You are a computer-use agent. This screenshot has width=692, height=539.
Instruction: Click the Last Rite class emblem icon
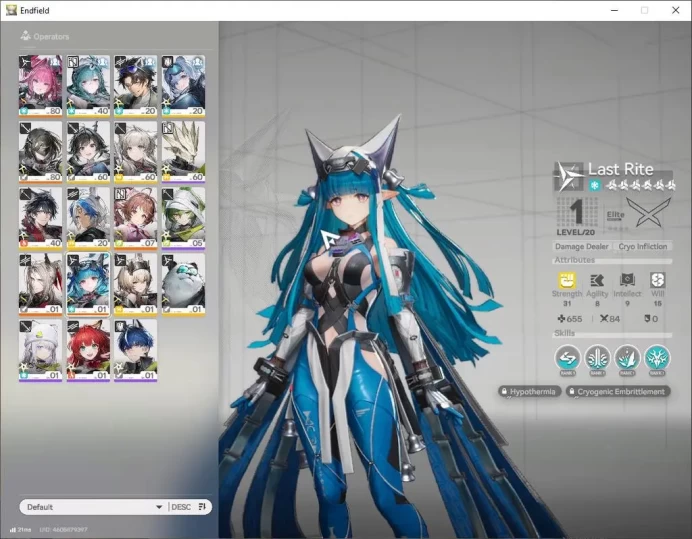pos(569,176)
